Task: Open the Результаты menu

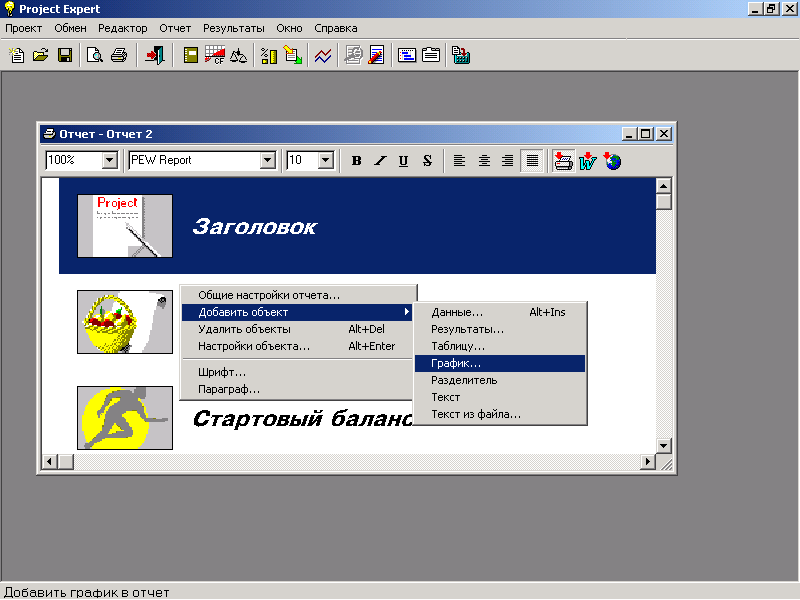Action: 234,29
